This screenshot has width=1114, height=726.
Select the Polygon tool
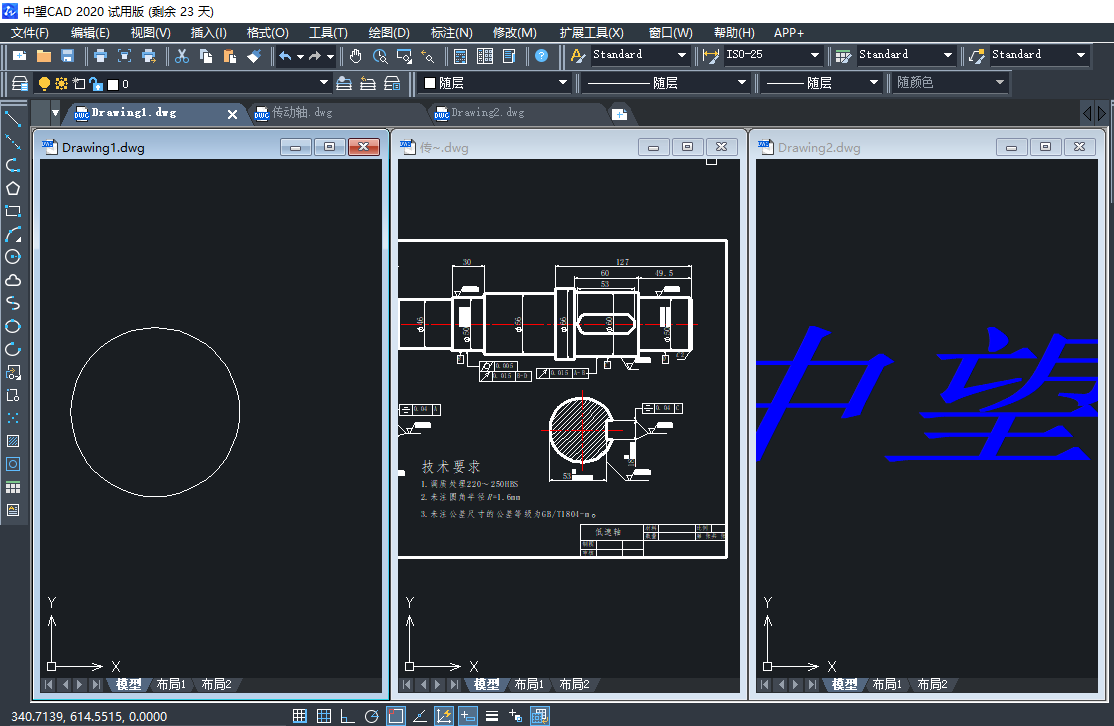tap(13, 188)
